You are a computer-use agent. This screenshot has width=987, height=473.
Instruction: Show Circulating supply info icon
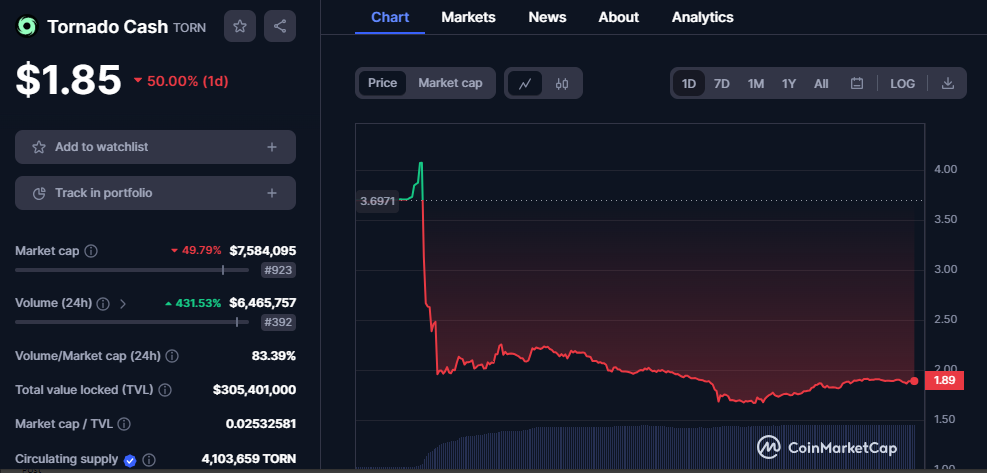coord(150,460)
